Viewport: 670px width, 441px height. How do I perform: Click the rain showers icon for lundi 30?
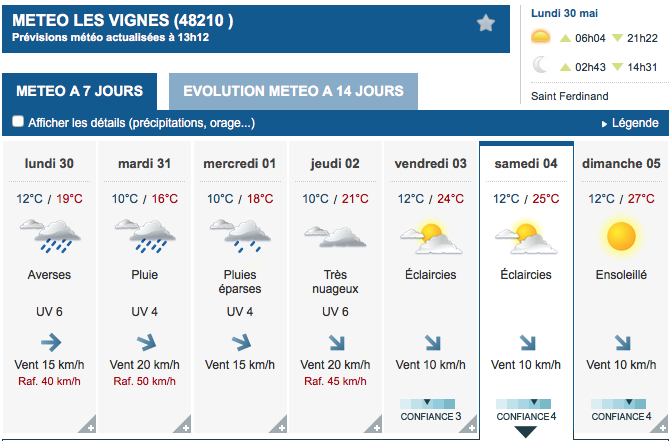click(x=50, y=236)
